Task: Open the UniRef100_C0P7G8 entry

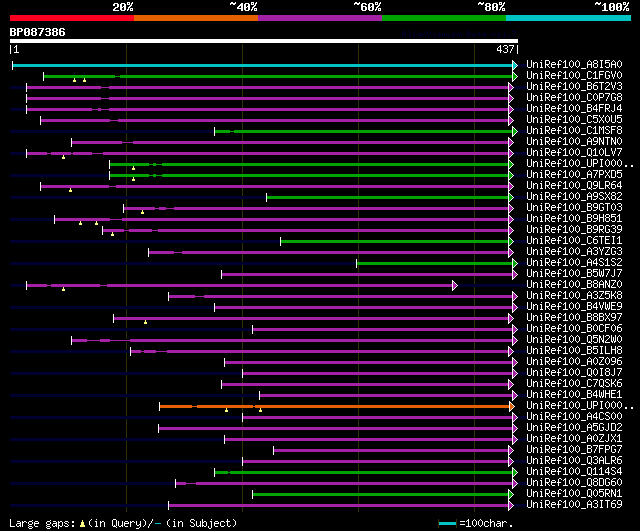Action: [574, 98]
